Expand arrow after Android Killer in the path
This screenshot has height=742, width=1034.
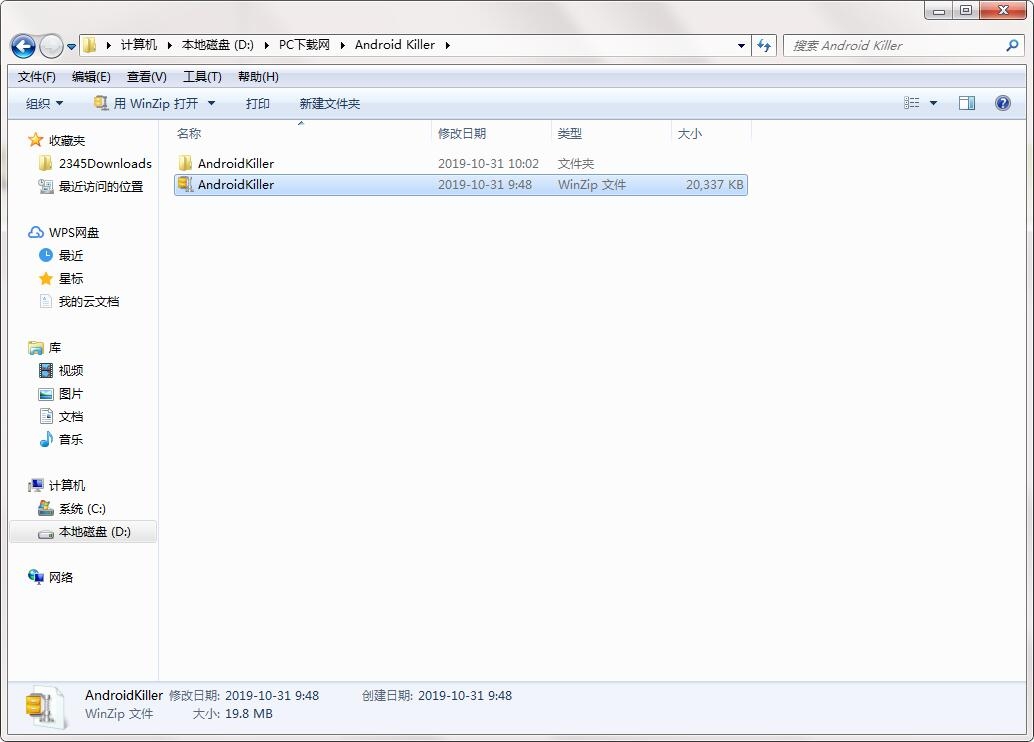point(448,45)
